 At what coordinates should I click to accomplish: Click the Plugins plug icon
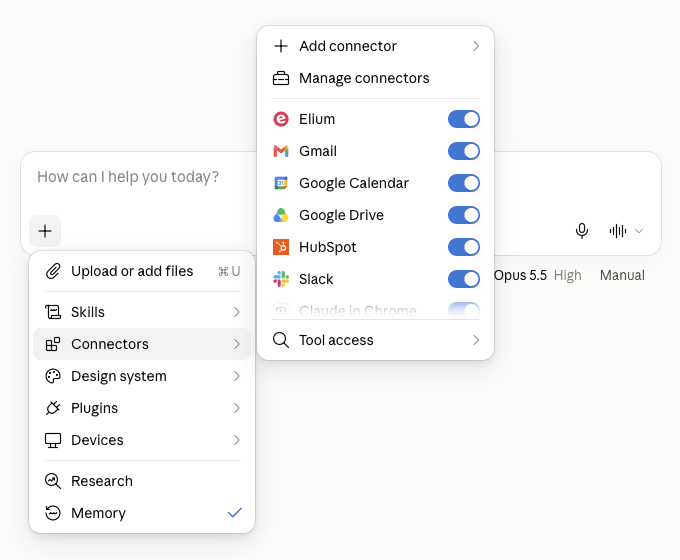point(53,408)
